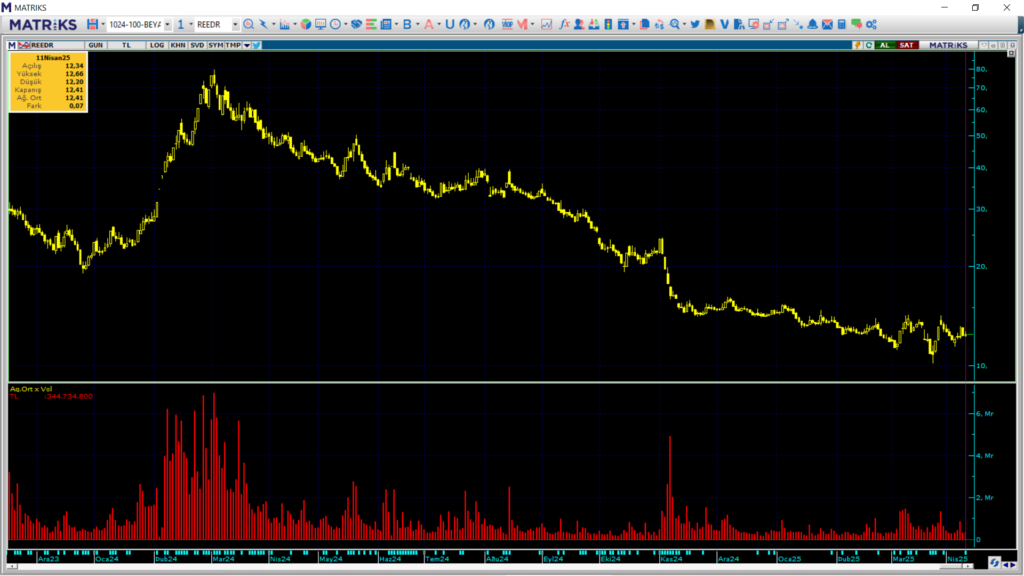Open the settings gears icon

pyautogui.click(x=871, y=24)
